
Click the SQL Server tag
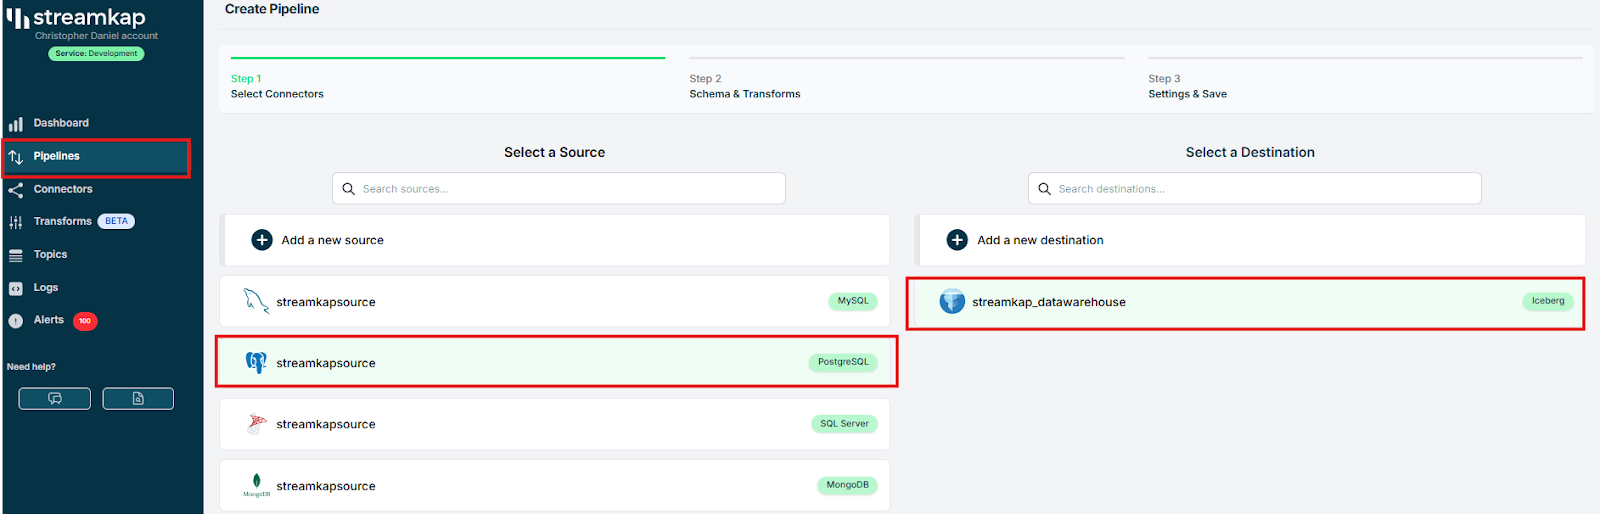point(844,424)
